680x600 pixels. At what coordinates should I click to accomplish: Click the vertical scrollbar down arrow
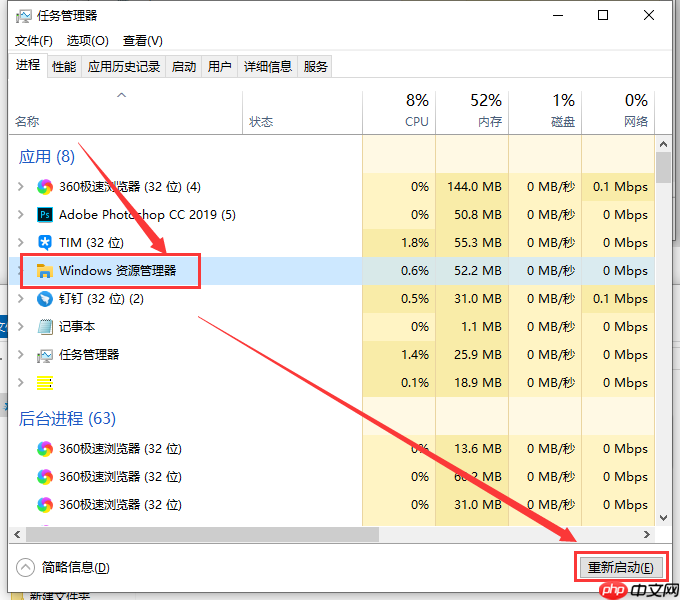pos(664,518)
